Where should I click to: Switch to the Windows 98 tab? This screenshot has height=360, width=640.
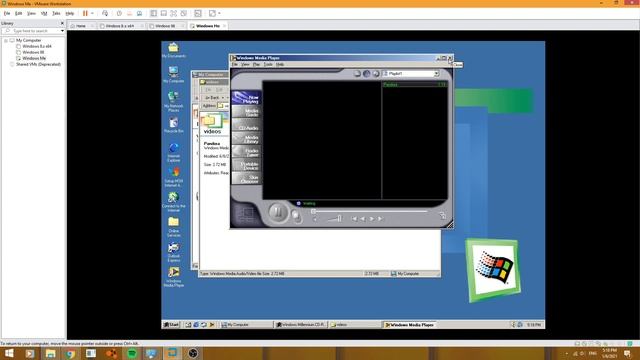coord(165,26)
